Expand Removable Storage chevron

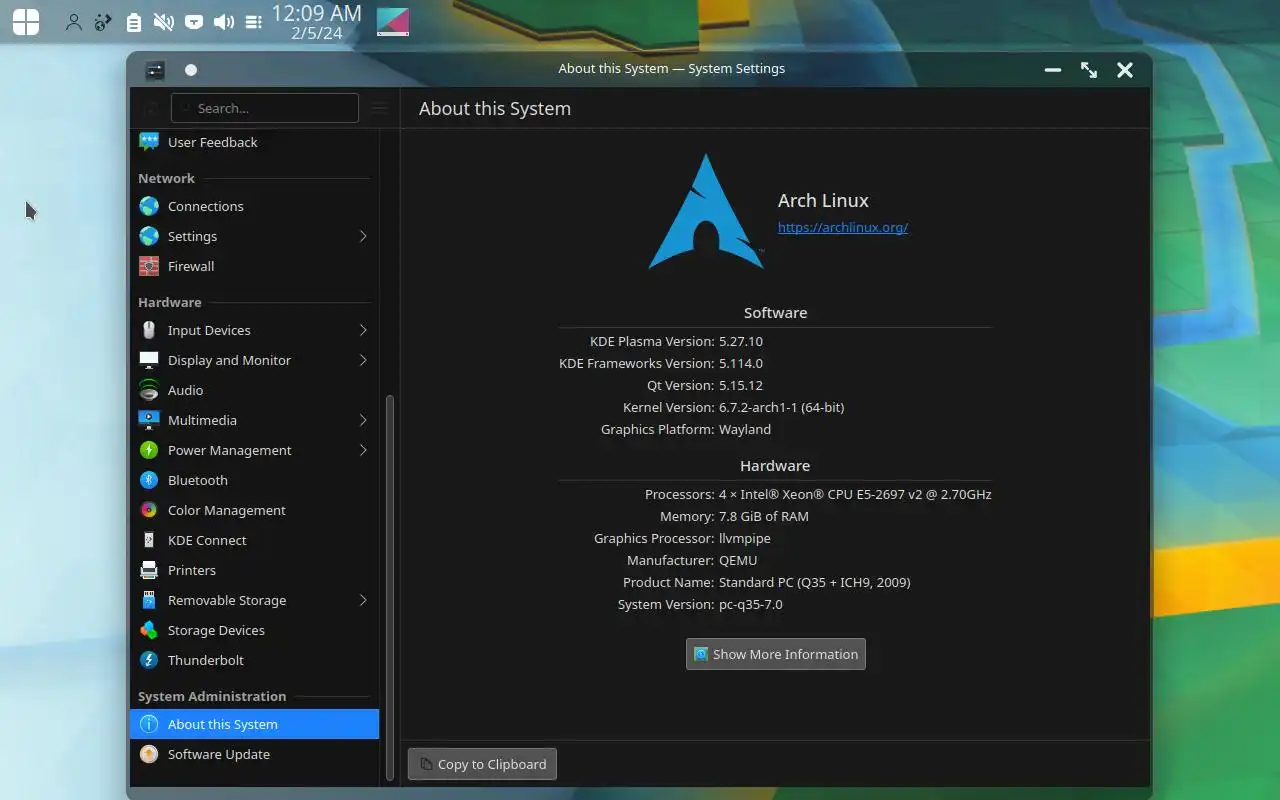(363, 600)
